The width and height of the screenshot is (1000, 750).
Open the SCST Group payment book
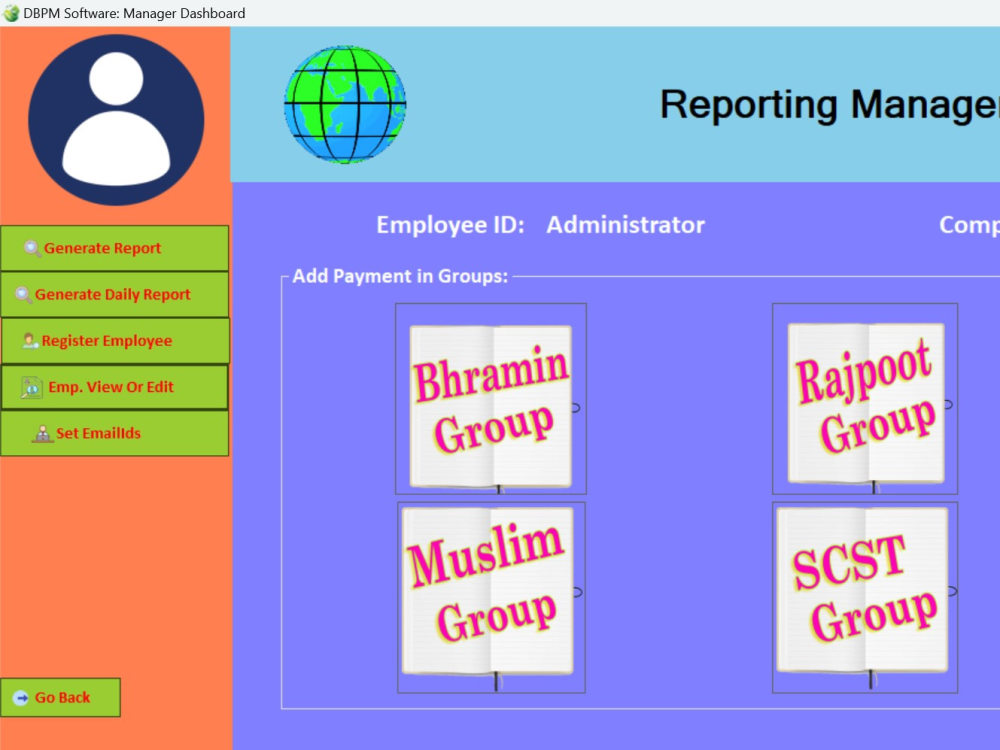tap(865, 597)
